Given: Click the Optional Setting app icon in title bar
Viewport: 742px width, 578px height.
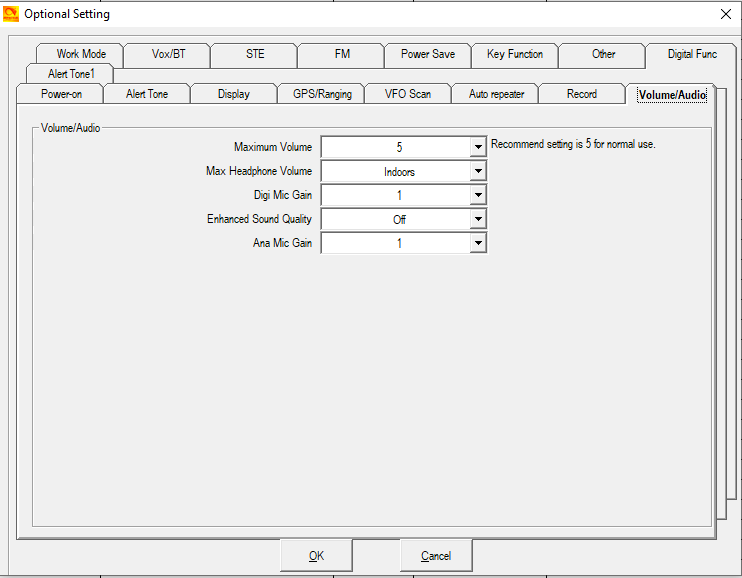Looking at the screenshot, I should pyautogui.click(x=11, y=14).
